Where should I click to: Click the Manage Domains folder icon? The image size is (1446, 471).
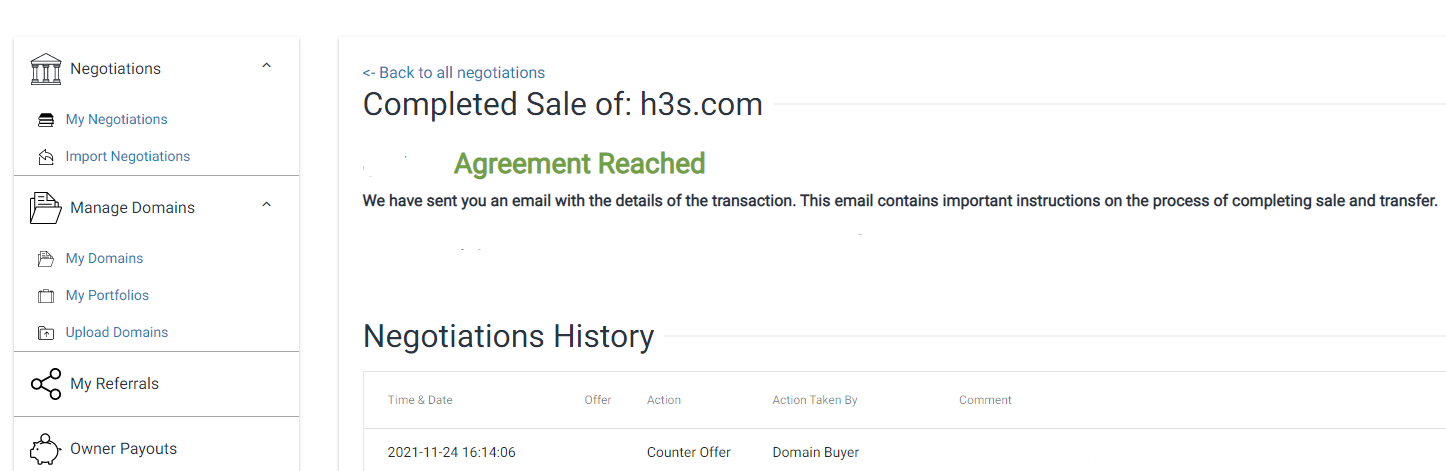coord(46,208)
